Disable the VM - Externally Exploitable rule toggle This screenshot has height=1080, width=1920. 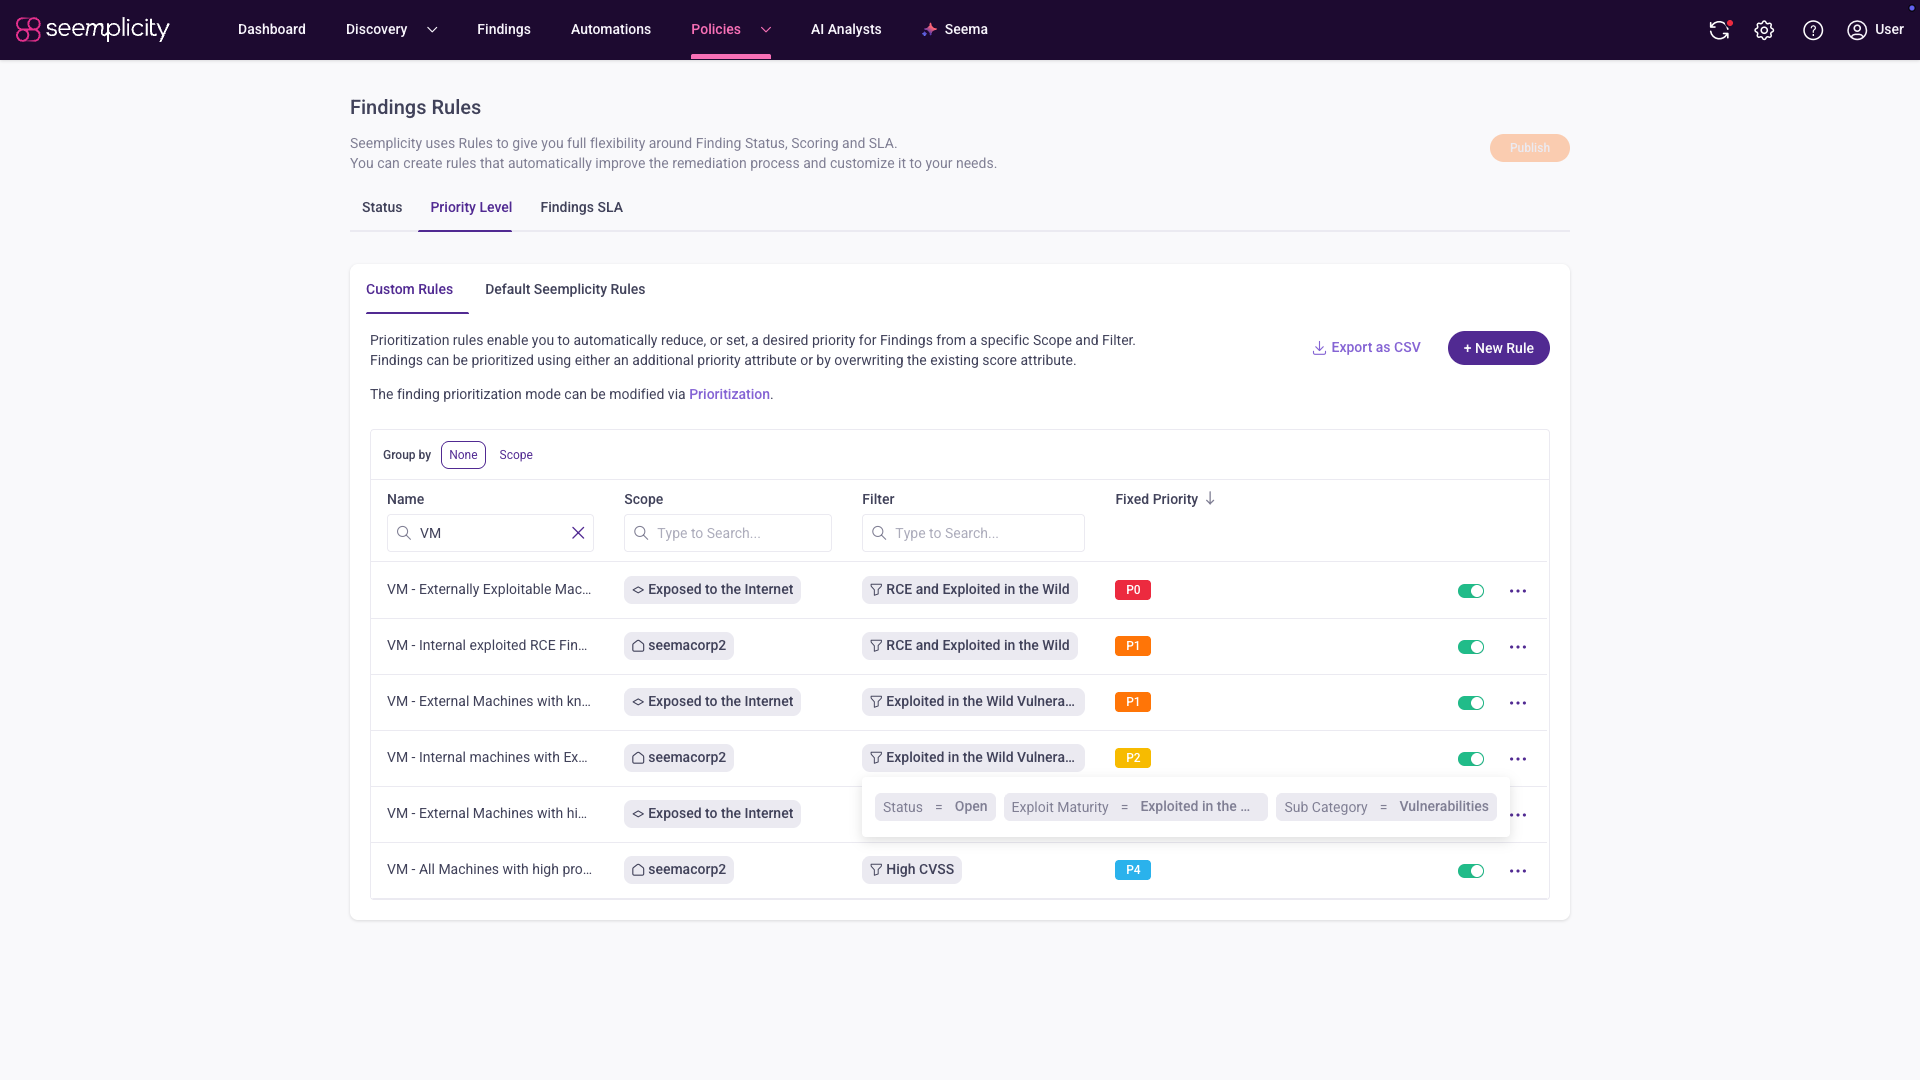pyautogui.click(x=1471, y=591)
